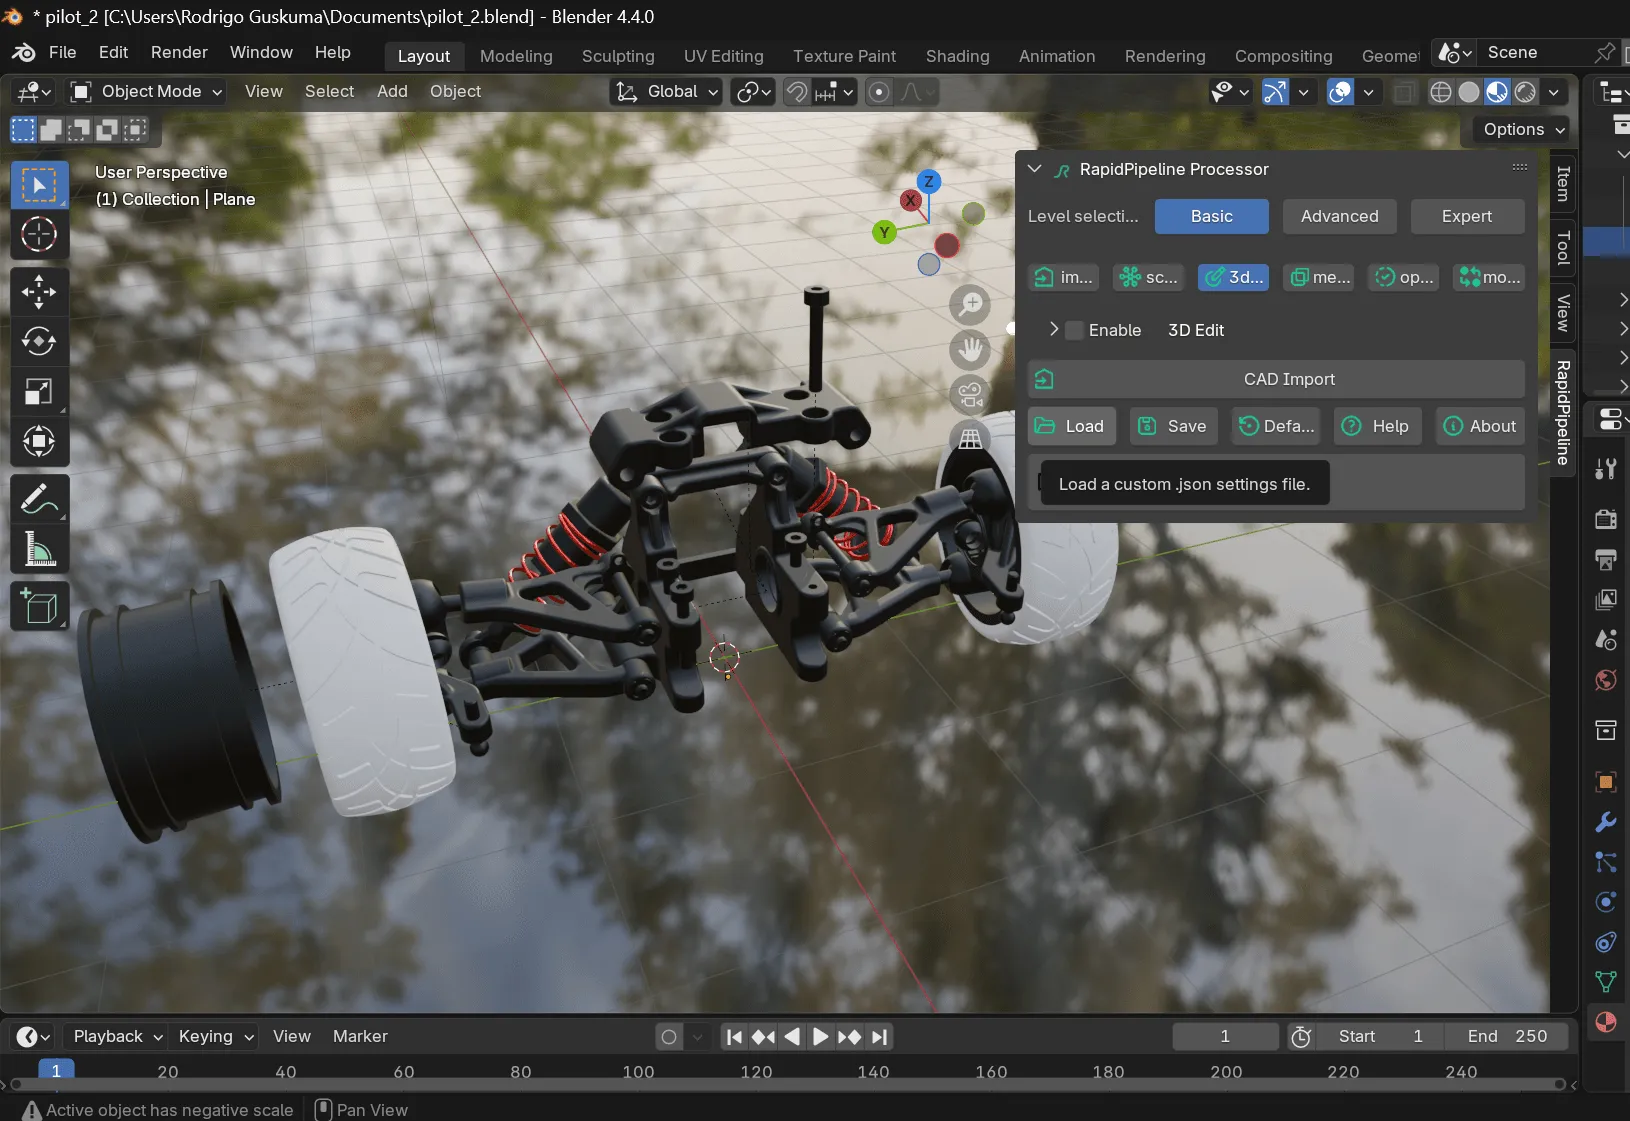The image size is (1630, 1121).
Task: Open the Particles properties tab icon
Action: 1606,862
